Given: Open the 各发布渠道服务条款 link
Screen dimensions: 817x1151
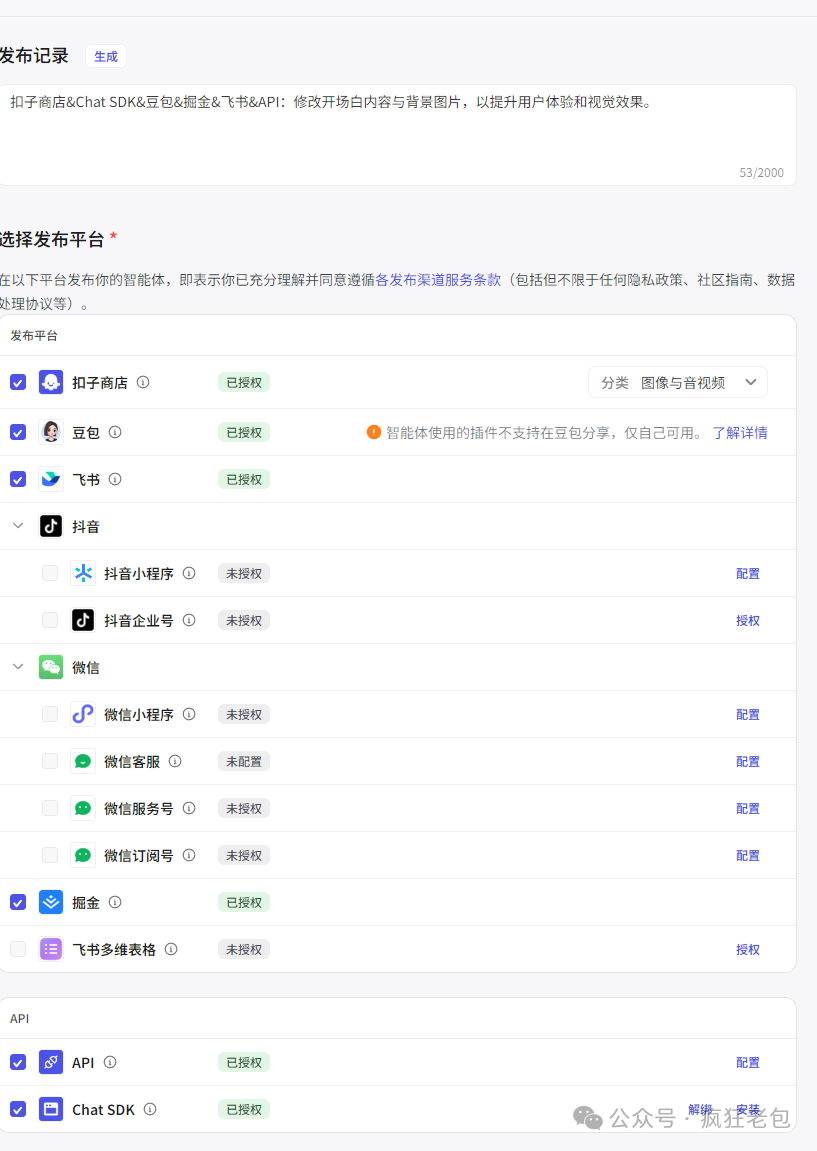Looking at the screenshot, I should pyautogui.click(x=438, y=280).
